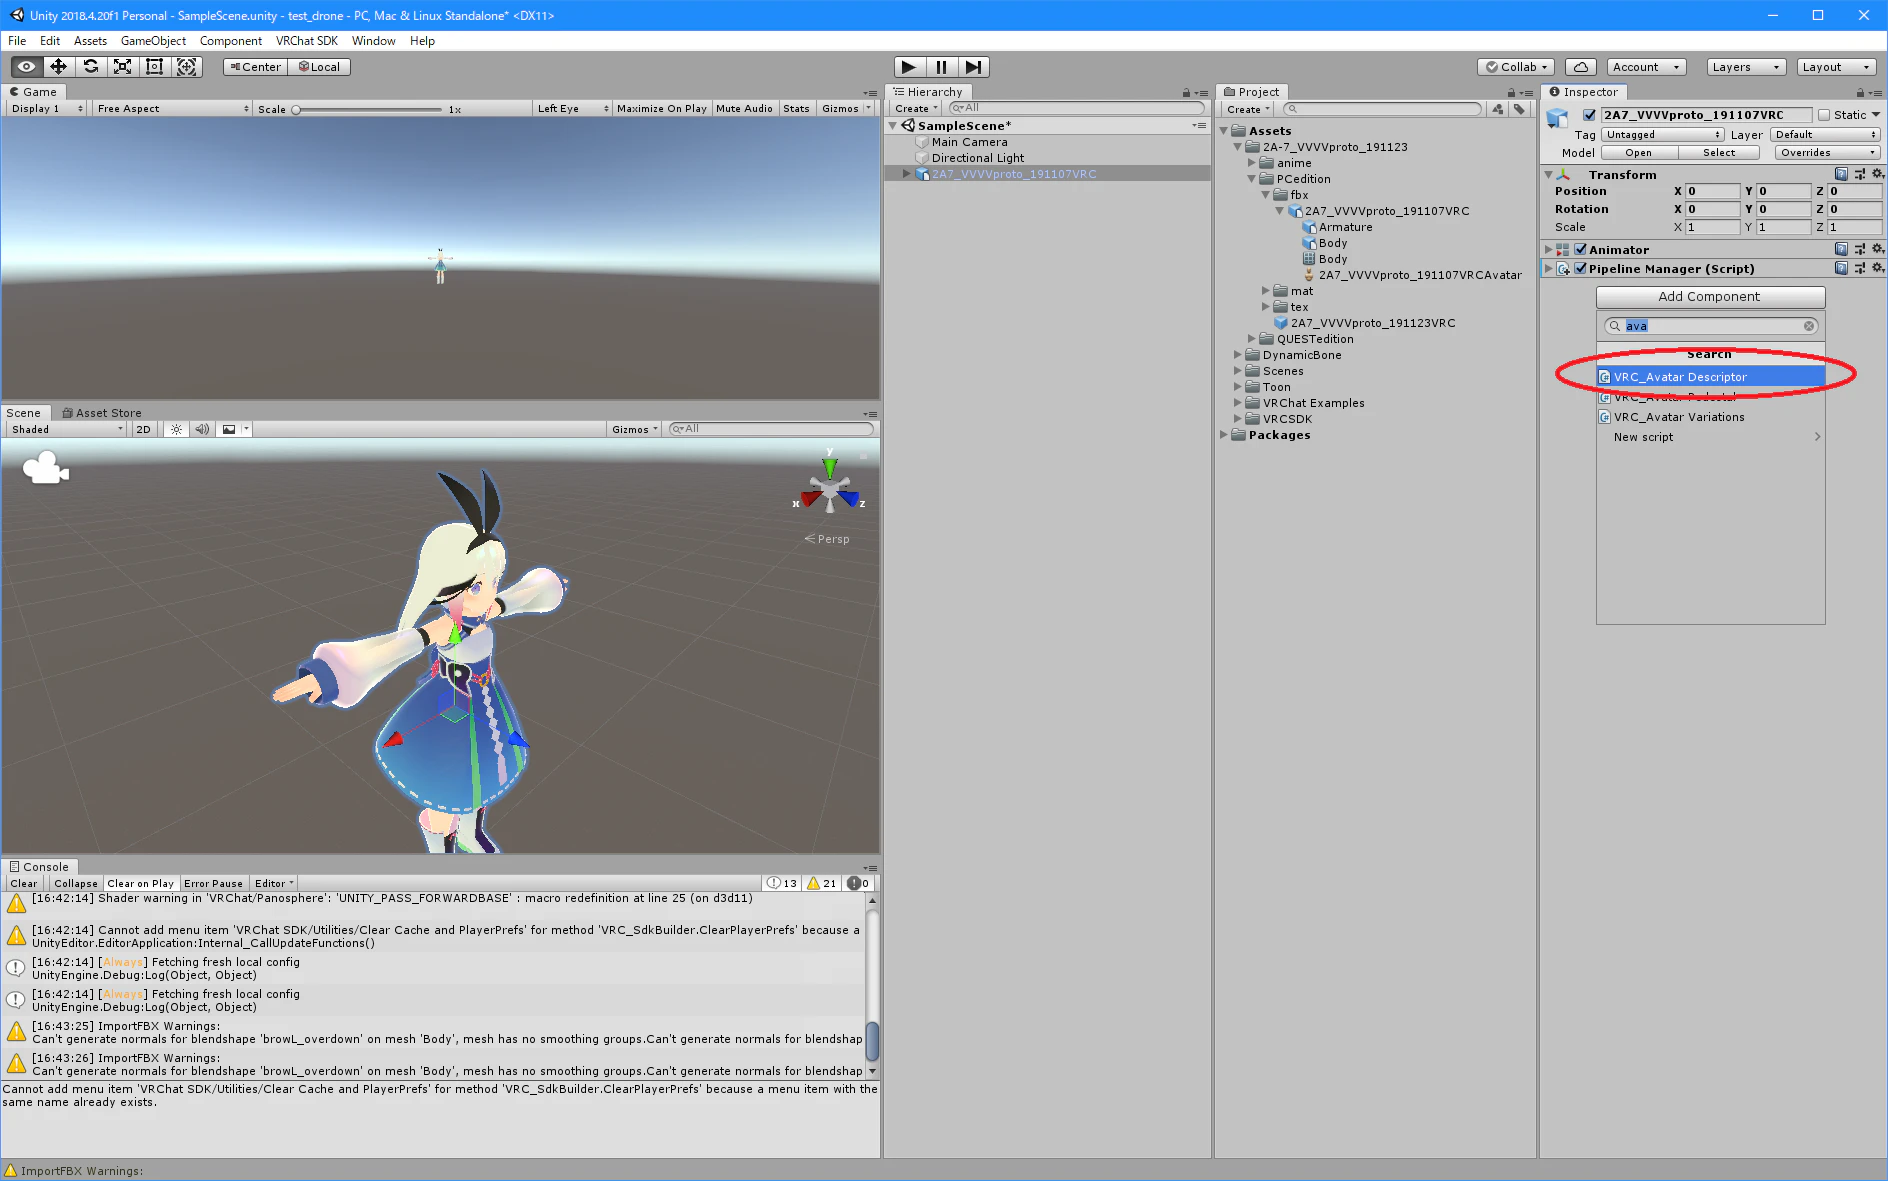Clear the Add Component search field

pyautogui.click(x=1809, y=326)
